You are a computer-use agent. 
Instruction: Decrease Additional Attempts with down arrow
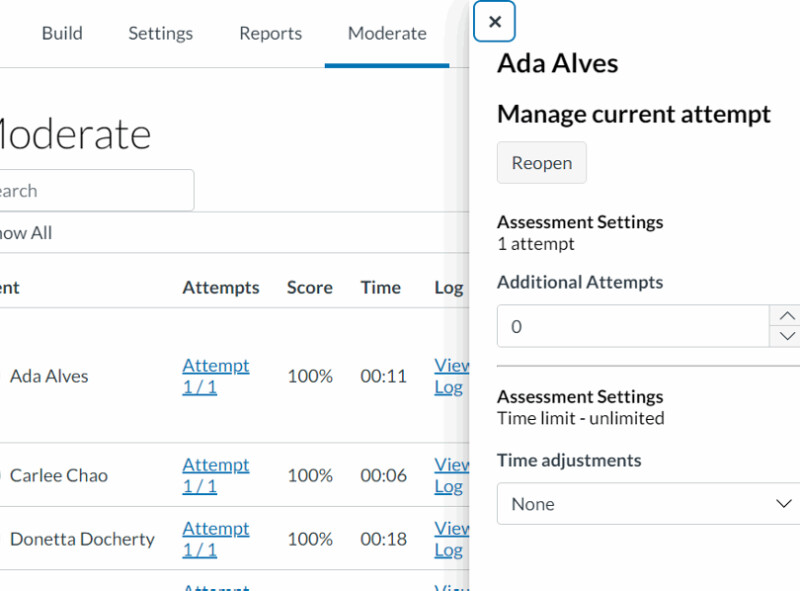785,337
